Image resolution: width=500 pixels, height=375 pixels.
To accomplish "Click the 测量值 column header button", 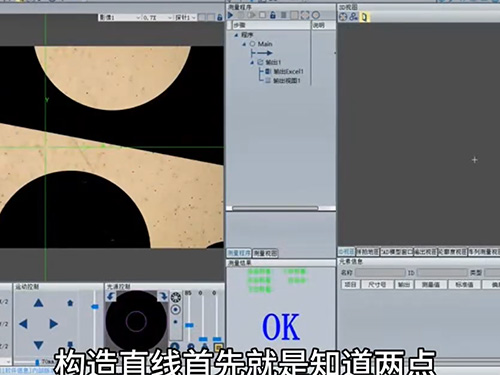I will point(430,284).
